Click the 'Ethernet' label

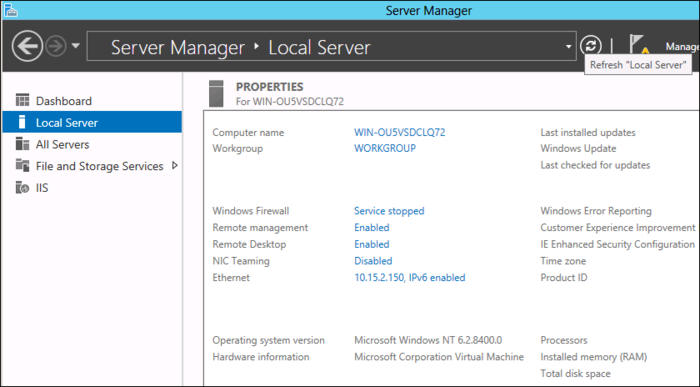(x=231, y=278)
